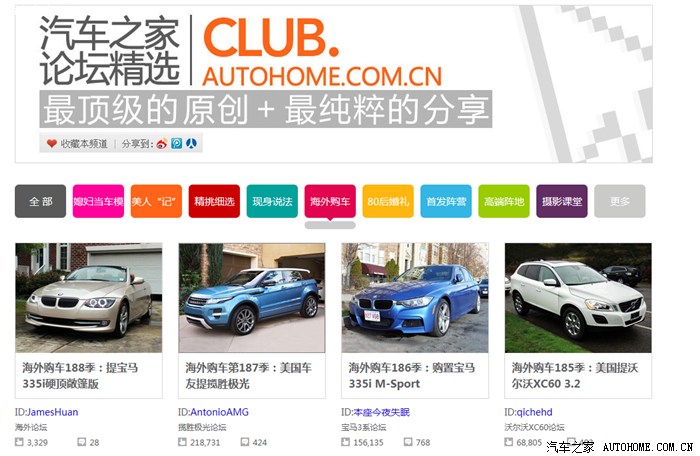Image resolution: width=700 pixels, height=456 pixels.
Task: Open the blue Range Rover Evoque thumbnail
Action: [252, 298]
